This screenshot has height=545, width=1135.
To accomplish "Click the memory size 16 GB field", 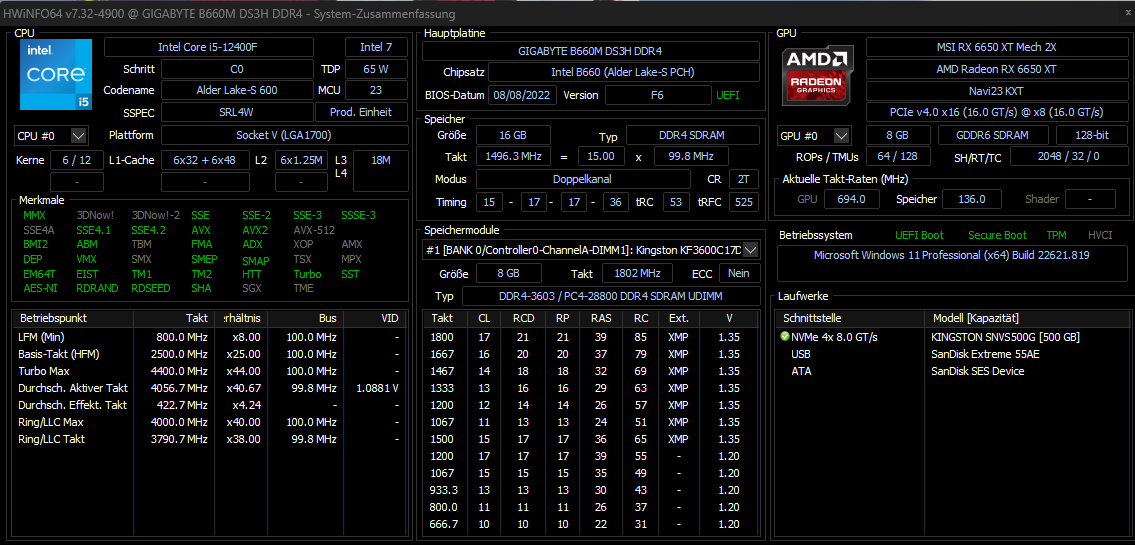I will click(x=512, y=135).
